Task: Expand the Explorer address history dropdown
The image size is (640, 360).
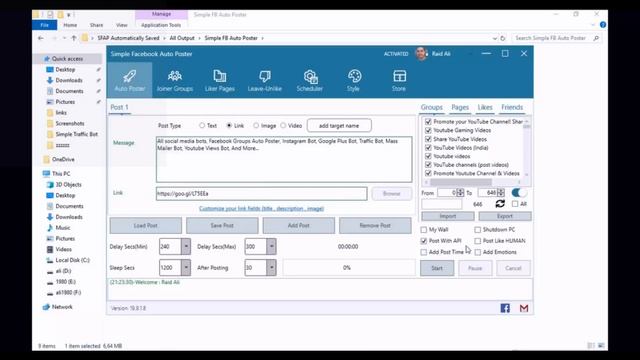Action: coord(495,38)
